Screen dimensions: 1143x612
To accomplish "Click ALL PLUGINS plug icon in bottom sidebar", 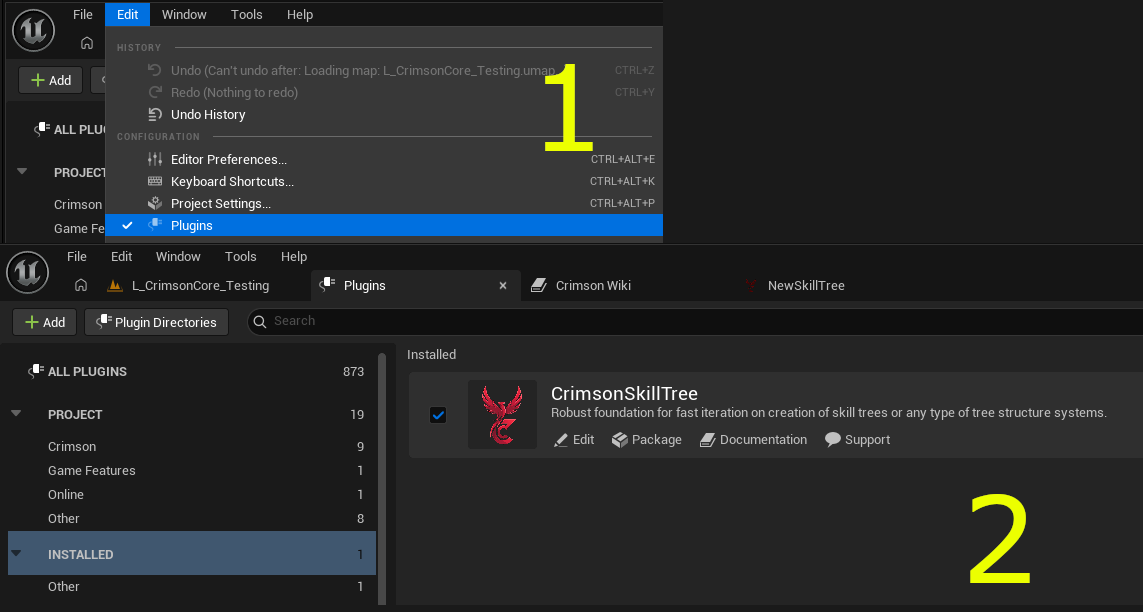I will [36, 372].
